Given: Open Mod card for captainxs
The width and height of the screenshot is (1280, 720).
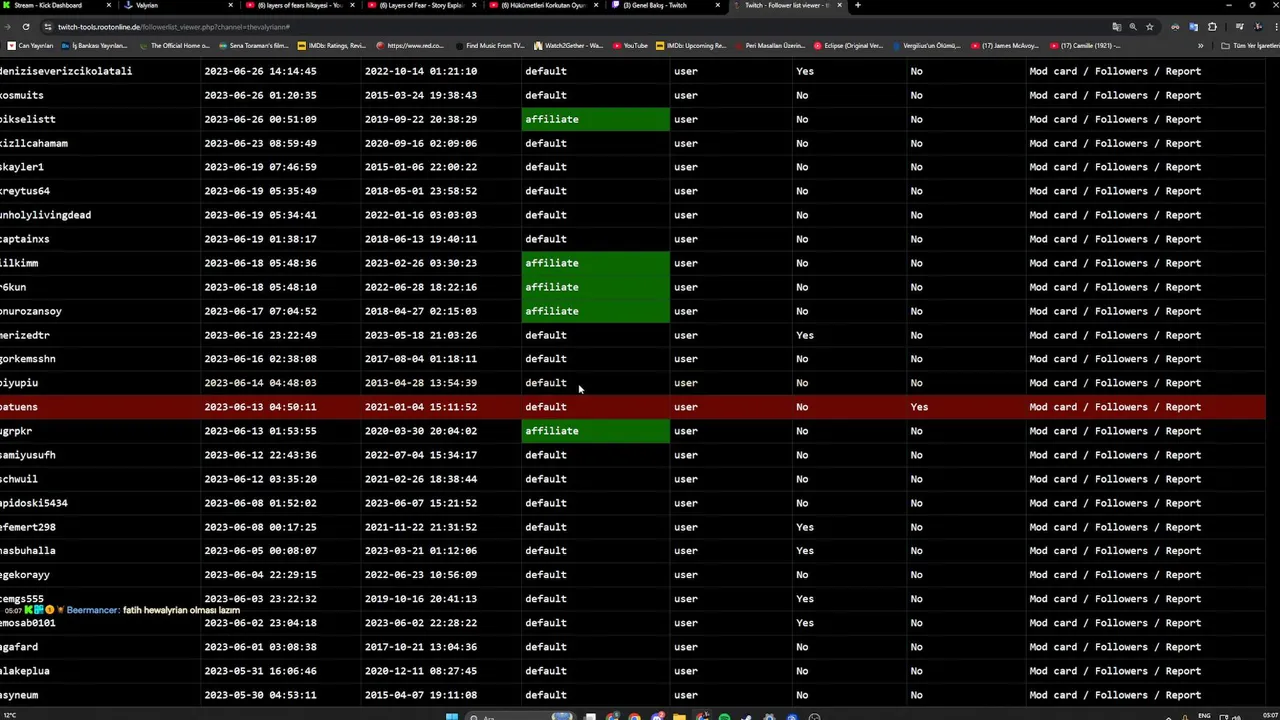Looking at the screenshot, I should (x=1053, y=239).
